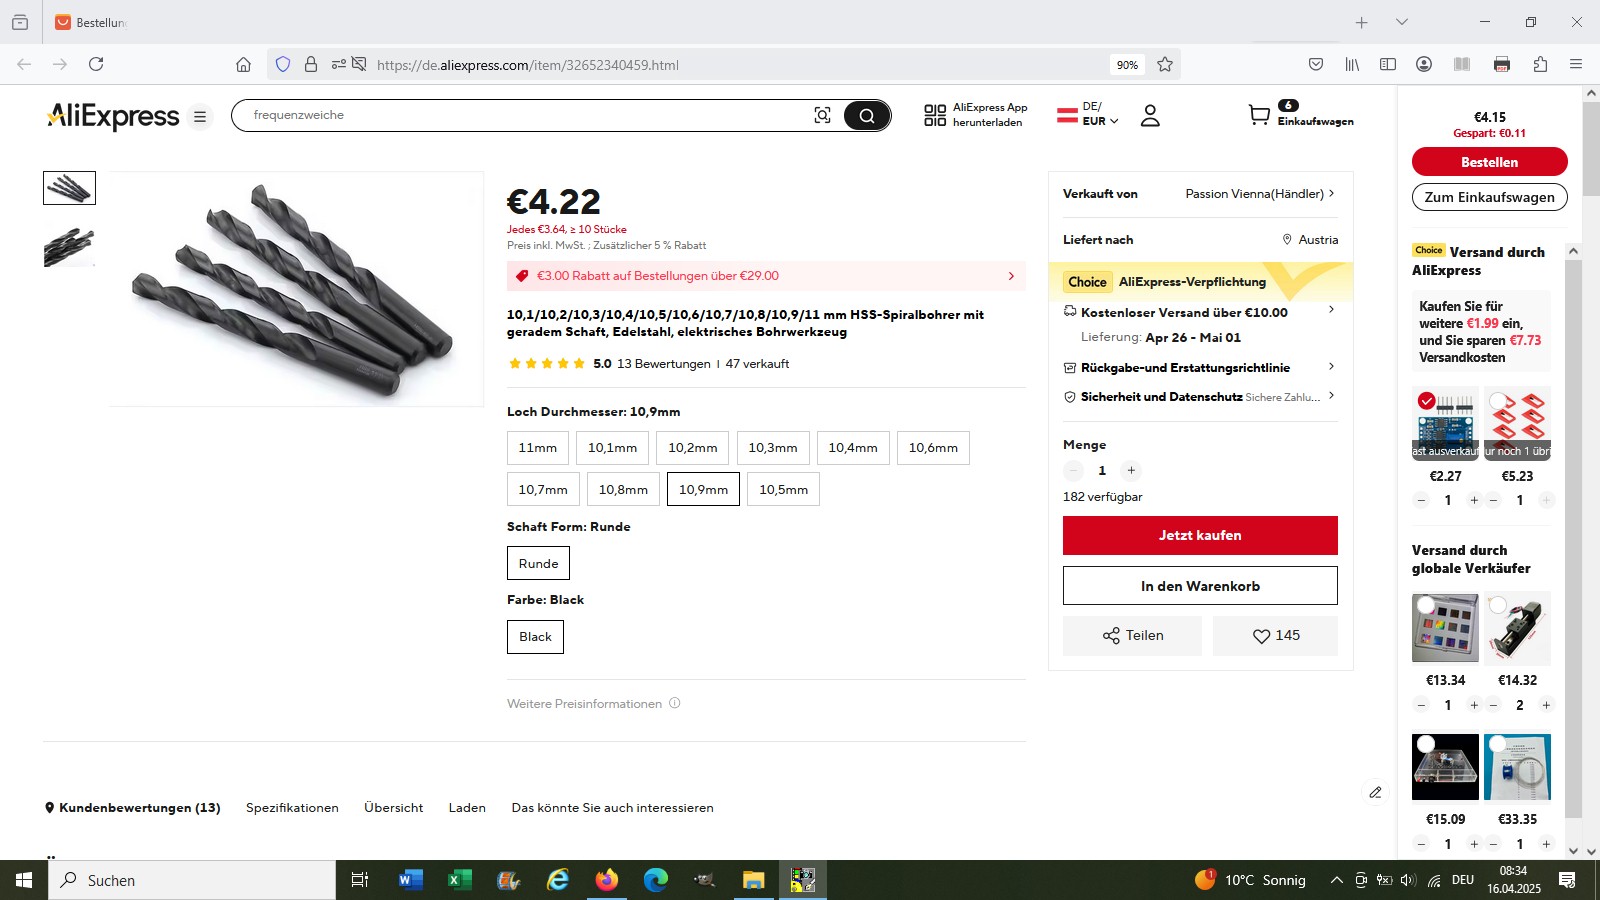Image resolution: width=1600 pixels, height=900 pixels.
Task: Open the hamburger category menu beside AliExpress logo
Action: point(200,117)
